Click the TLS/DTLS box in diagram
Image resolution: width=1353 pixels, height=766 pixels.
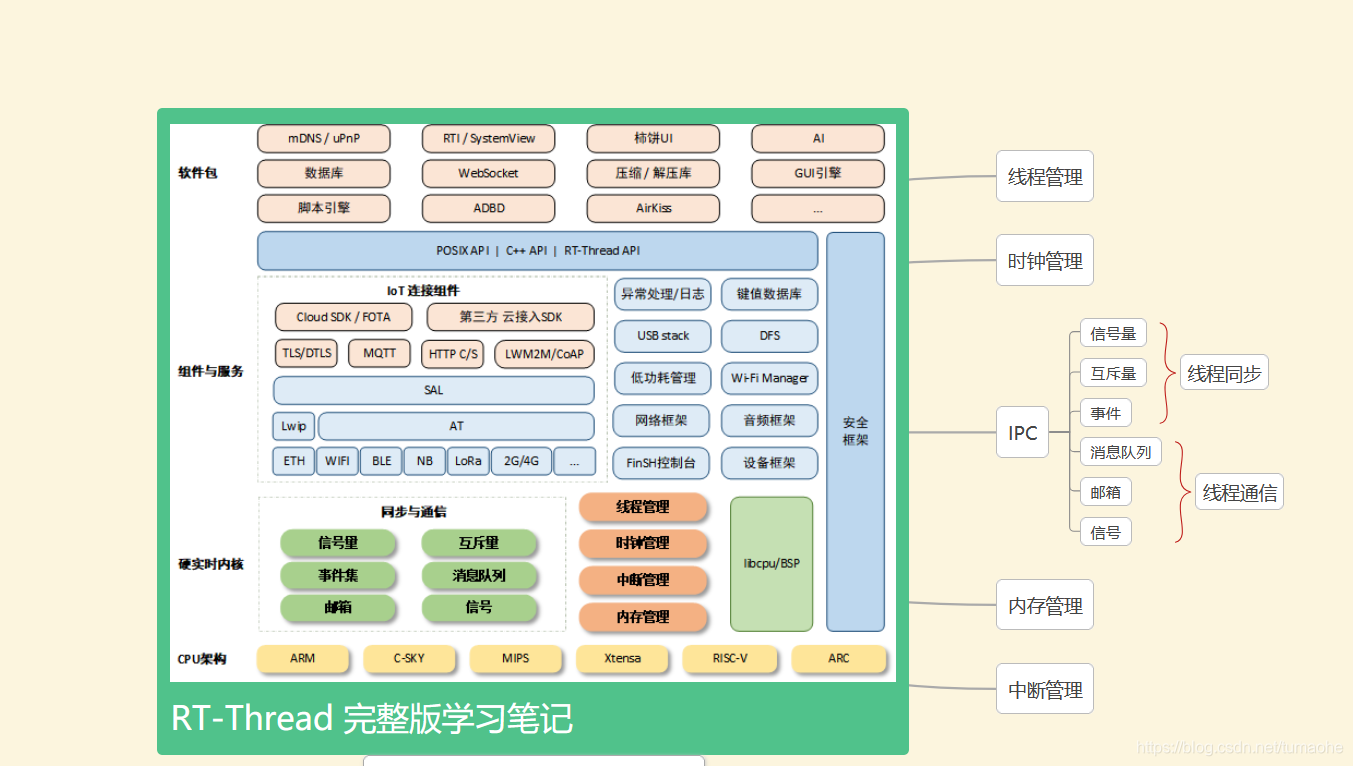click(x=306, y=353)
